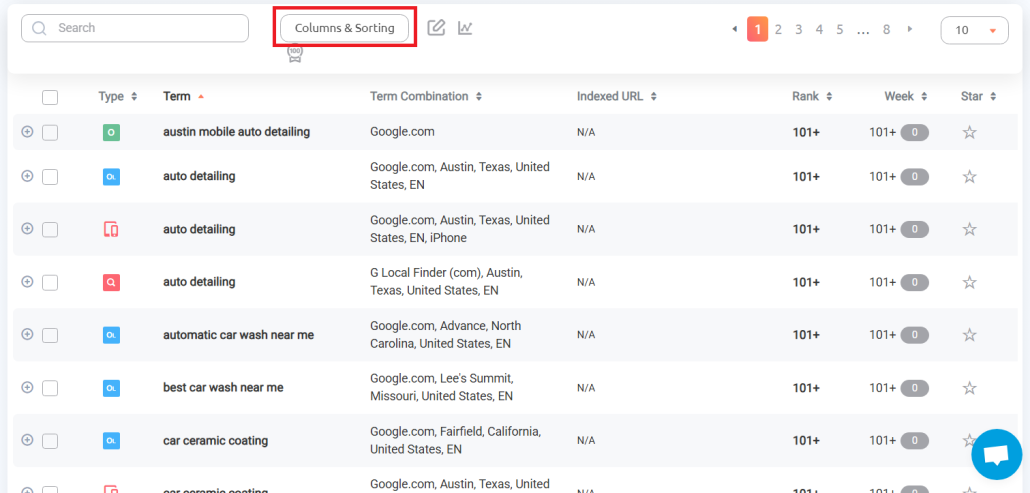Click the edit pencil icon in toolbar
Viewport: 1030px width, 493px height.
(436, 28)
